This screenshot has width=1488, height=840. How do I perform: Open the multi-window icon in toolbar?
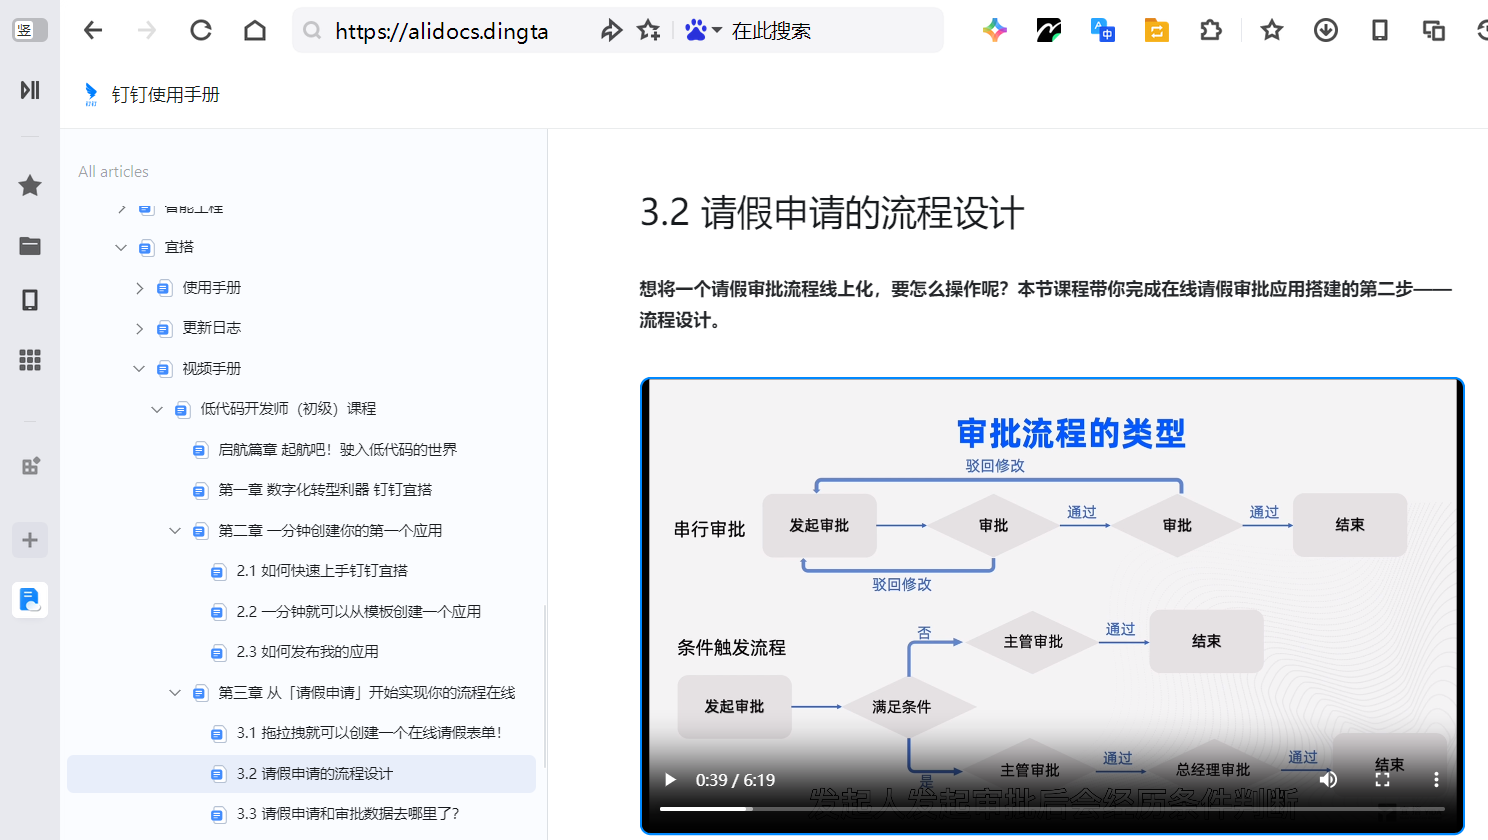click(1434, 30)
